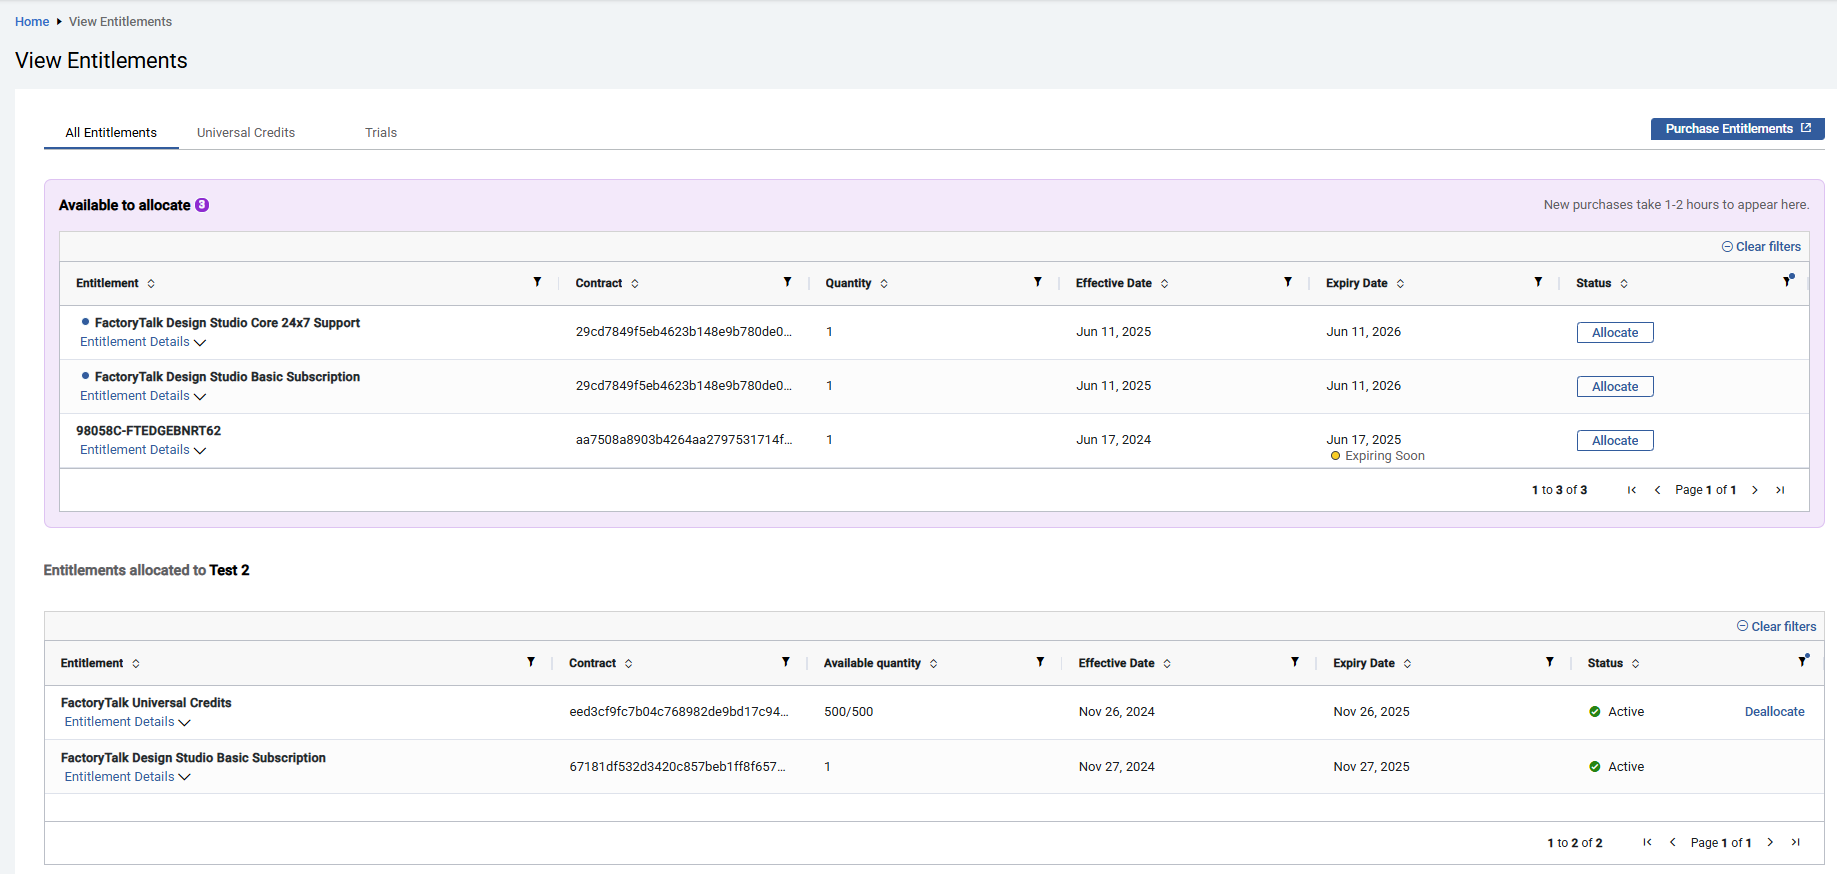
Task: Go to first page in available table
Action: pyautogui.click(x=1632, y=490)
